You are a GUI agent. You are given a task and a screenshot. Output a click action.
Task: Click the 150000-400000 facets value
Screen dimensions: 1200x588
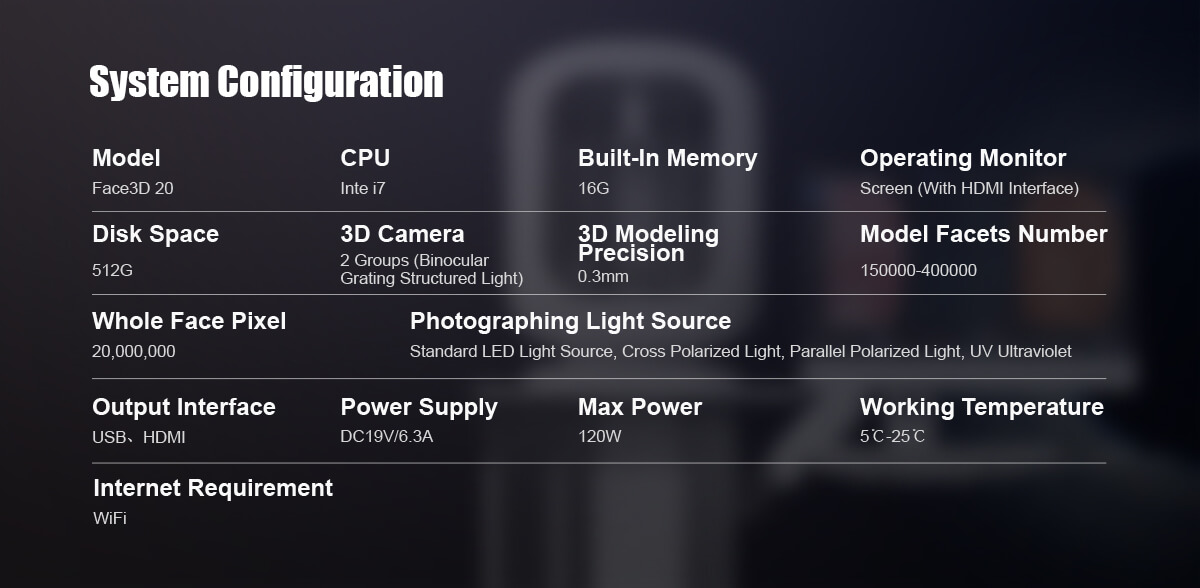pos(918,270)
